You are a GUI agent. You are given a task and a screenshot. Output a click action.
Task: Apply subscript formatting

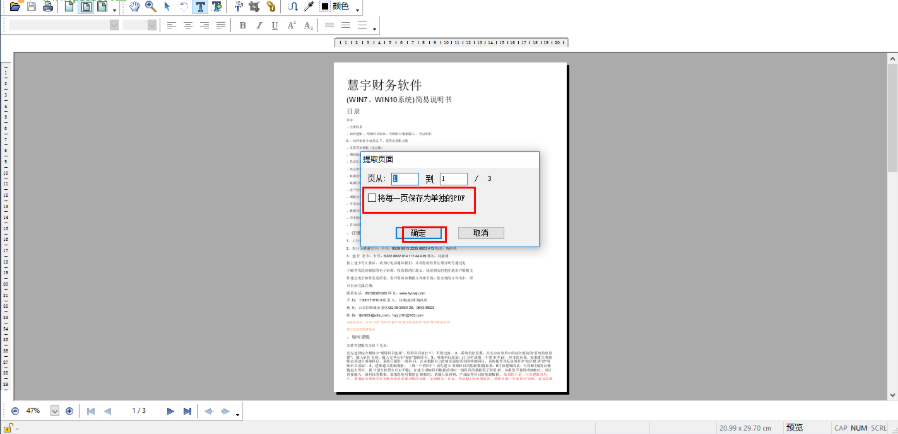click(308, 25)
